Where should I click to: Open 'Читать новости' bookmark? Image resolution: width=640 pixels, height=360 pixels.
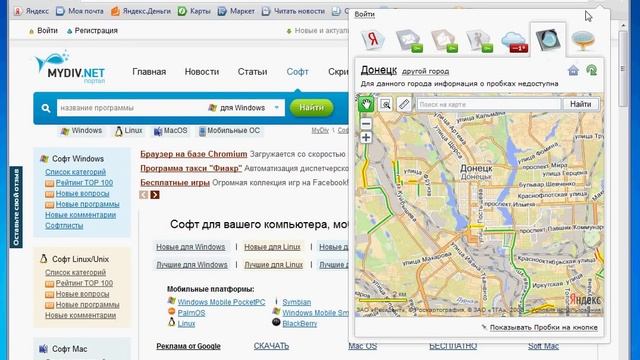[293, 11]
